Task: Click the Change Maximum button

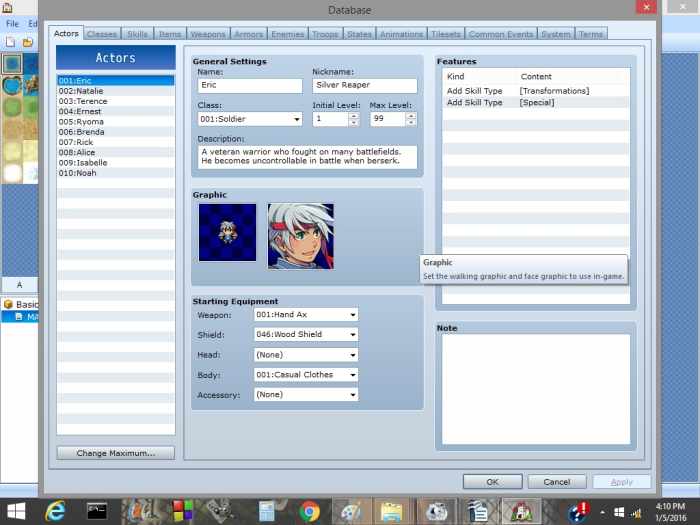Action: pyautogui.click(x=115, y=453)
